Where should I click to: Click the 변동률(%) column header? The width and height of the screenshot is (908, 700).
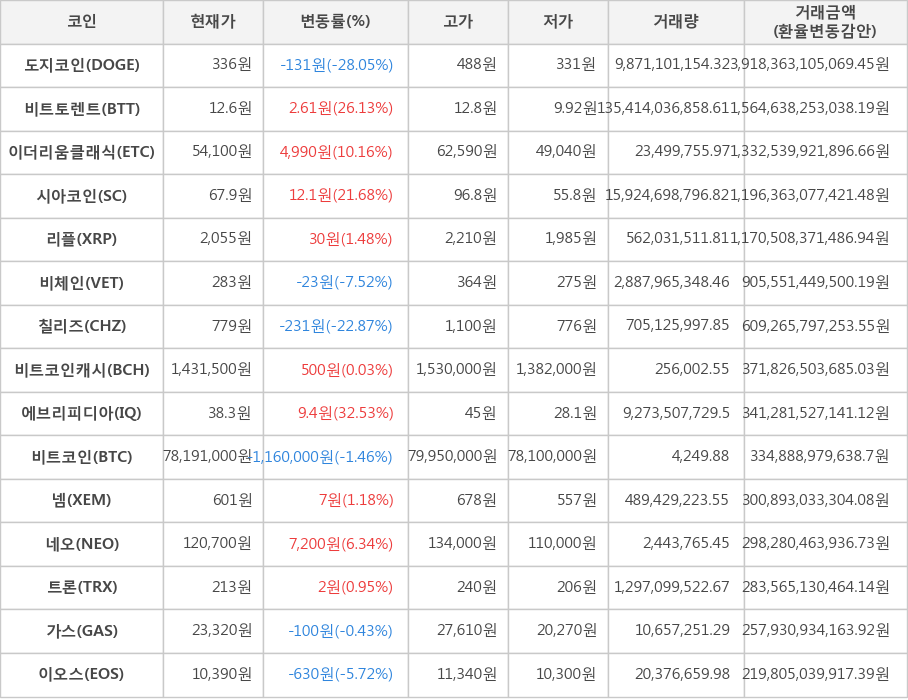335,22
